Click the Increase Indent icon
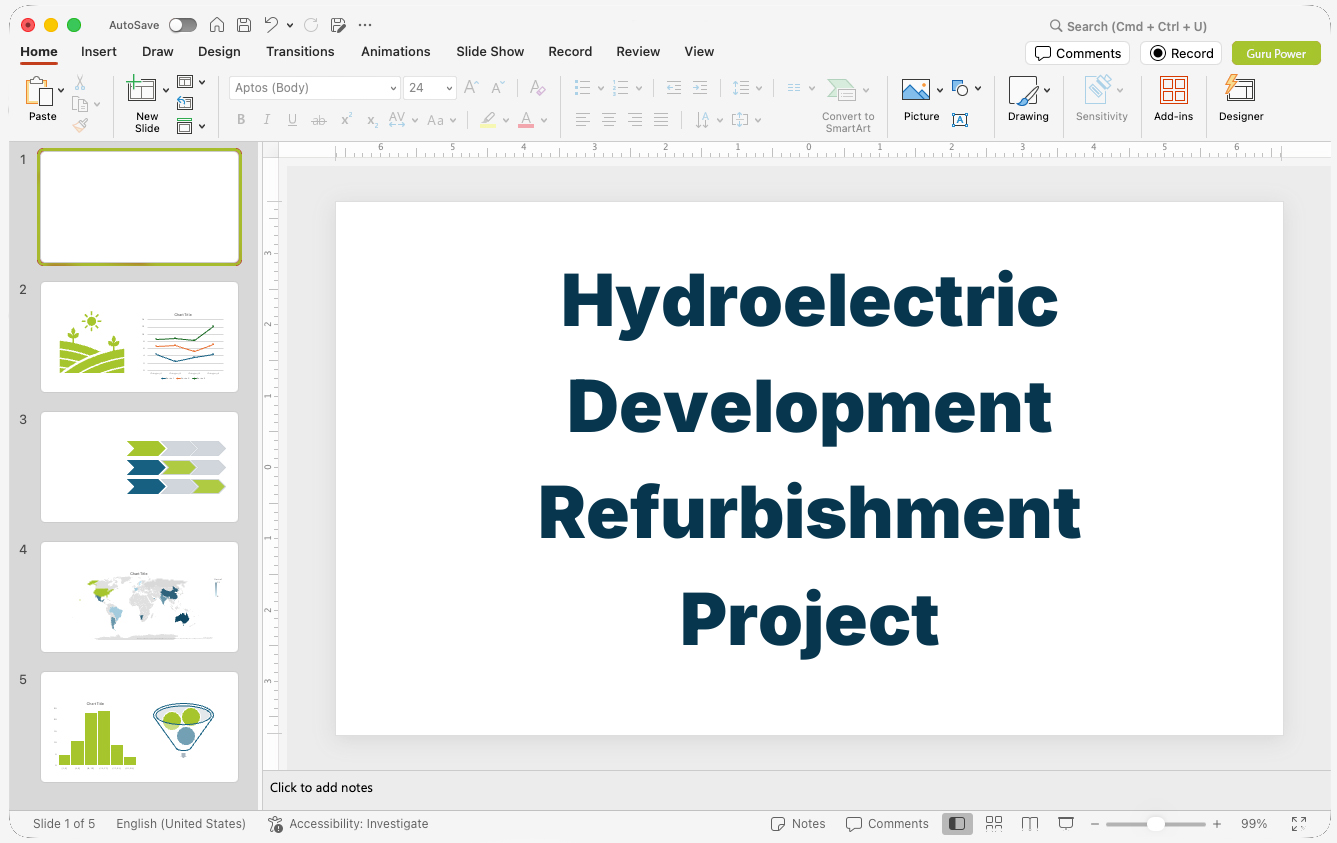1337x843 pixels. (x=700, y=88)
